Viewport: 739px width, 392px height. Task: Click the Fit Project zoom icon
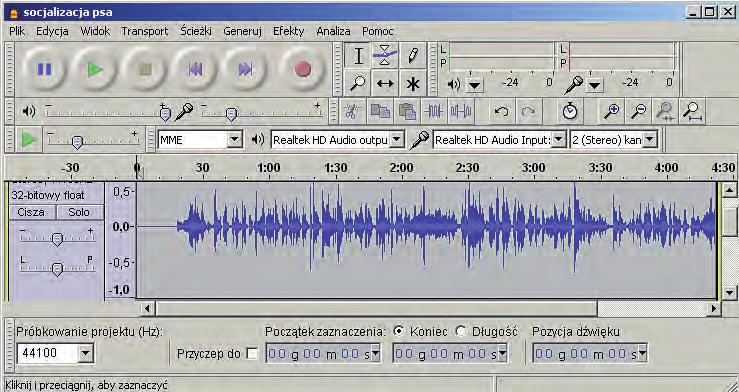(693, 112)
